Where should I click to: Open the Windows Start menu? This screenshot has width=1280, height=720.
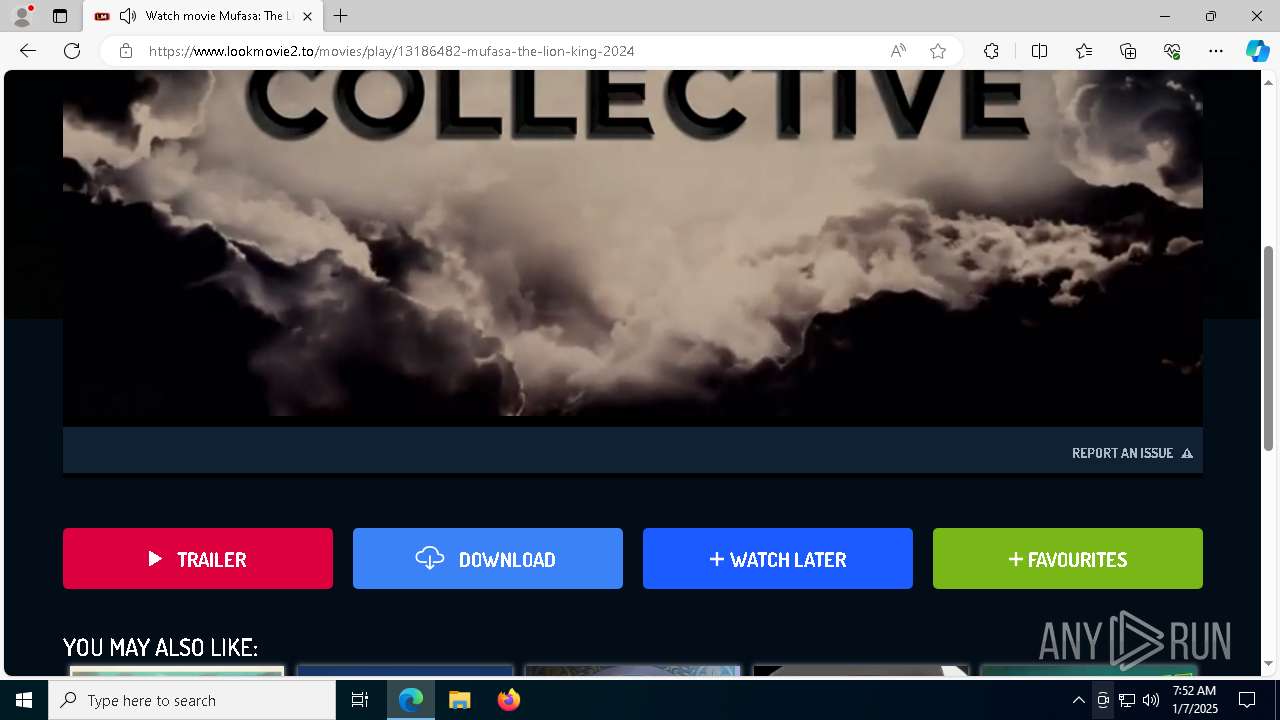tap(24, 700)
